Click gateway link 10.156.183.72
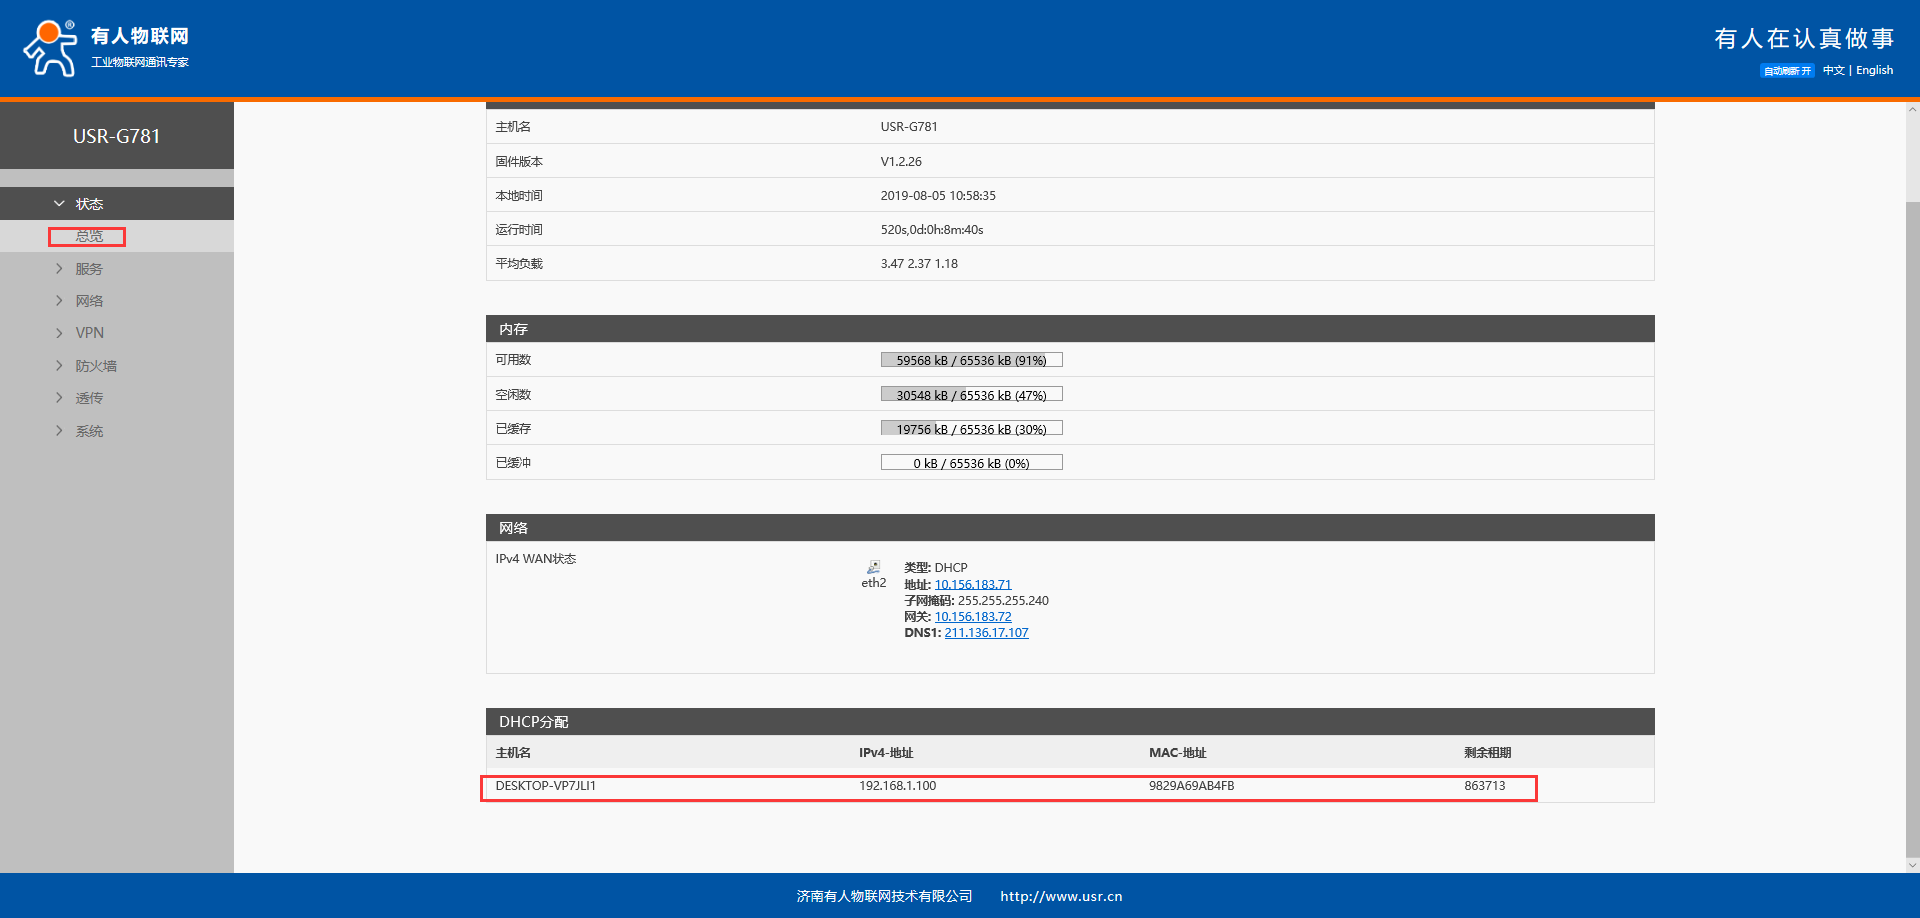 click(972, 617)
